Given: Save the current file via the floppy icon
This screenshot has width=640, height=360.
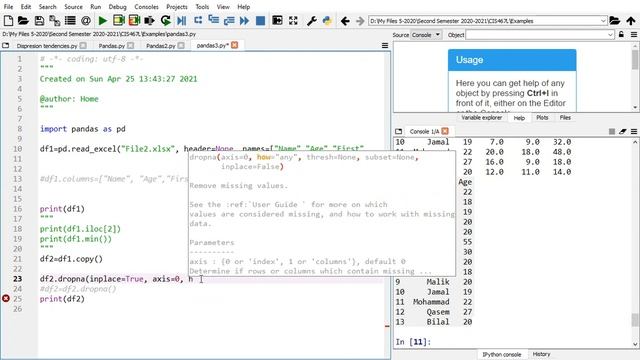Looking at the screenshot, I should (39, 20).
